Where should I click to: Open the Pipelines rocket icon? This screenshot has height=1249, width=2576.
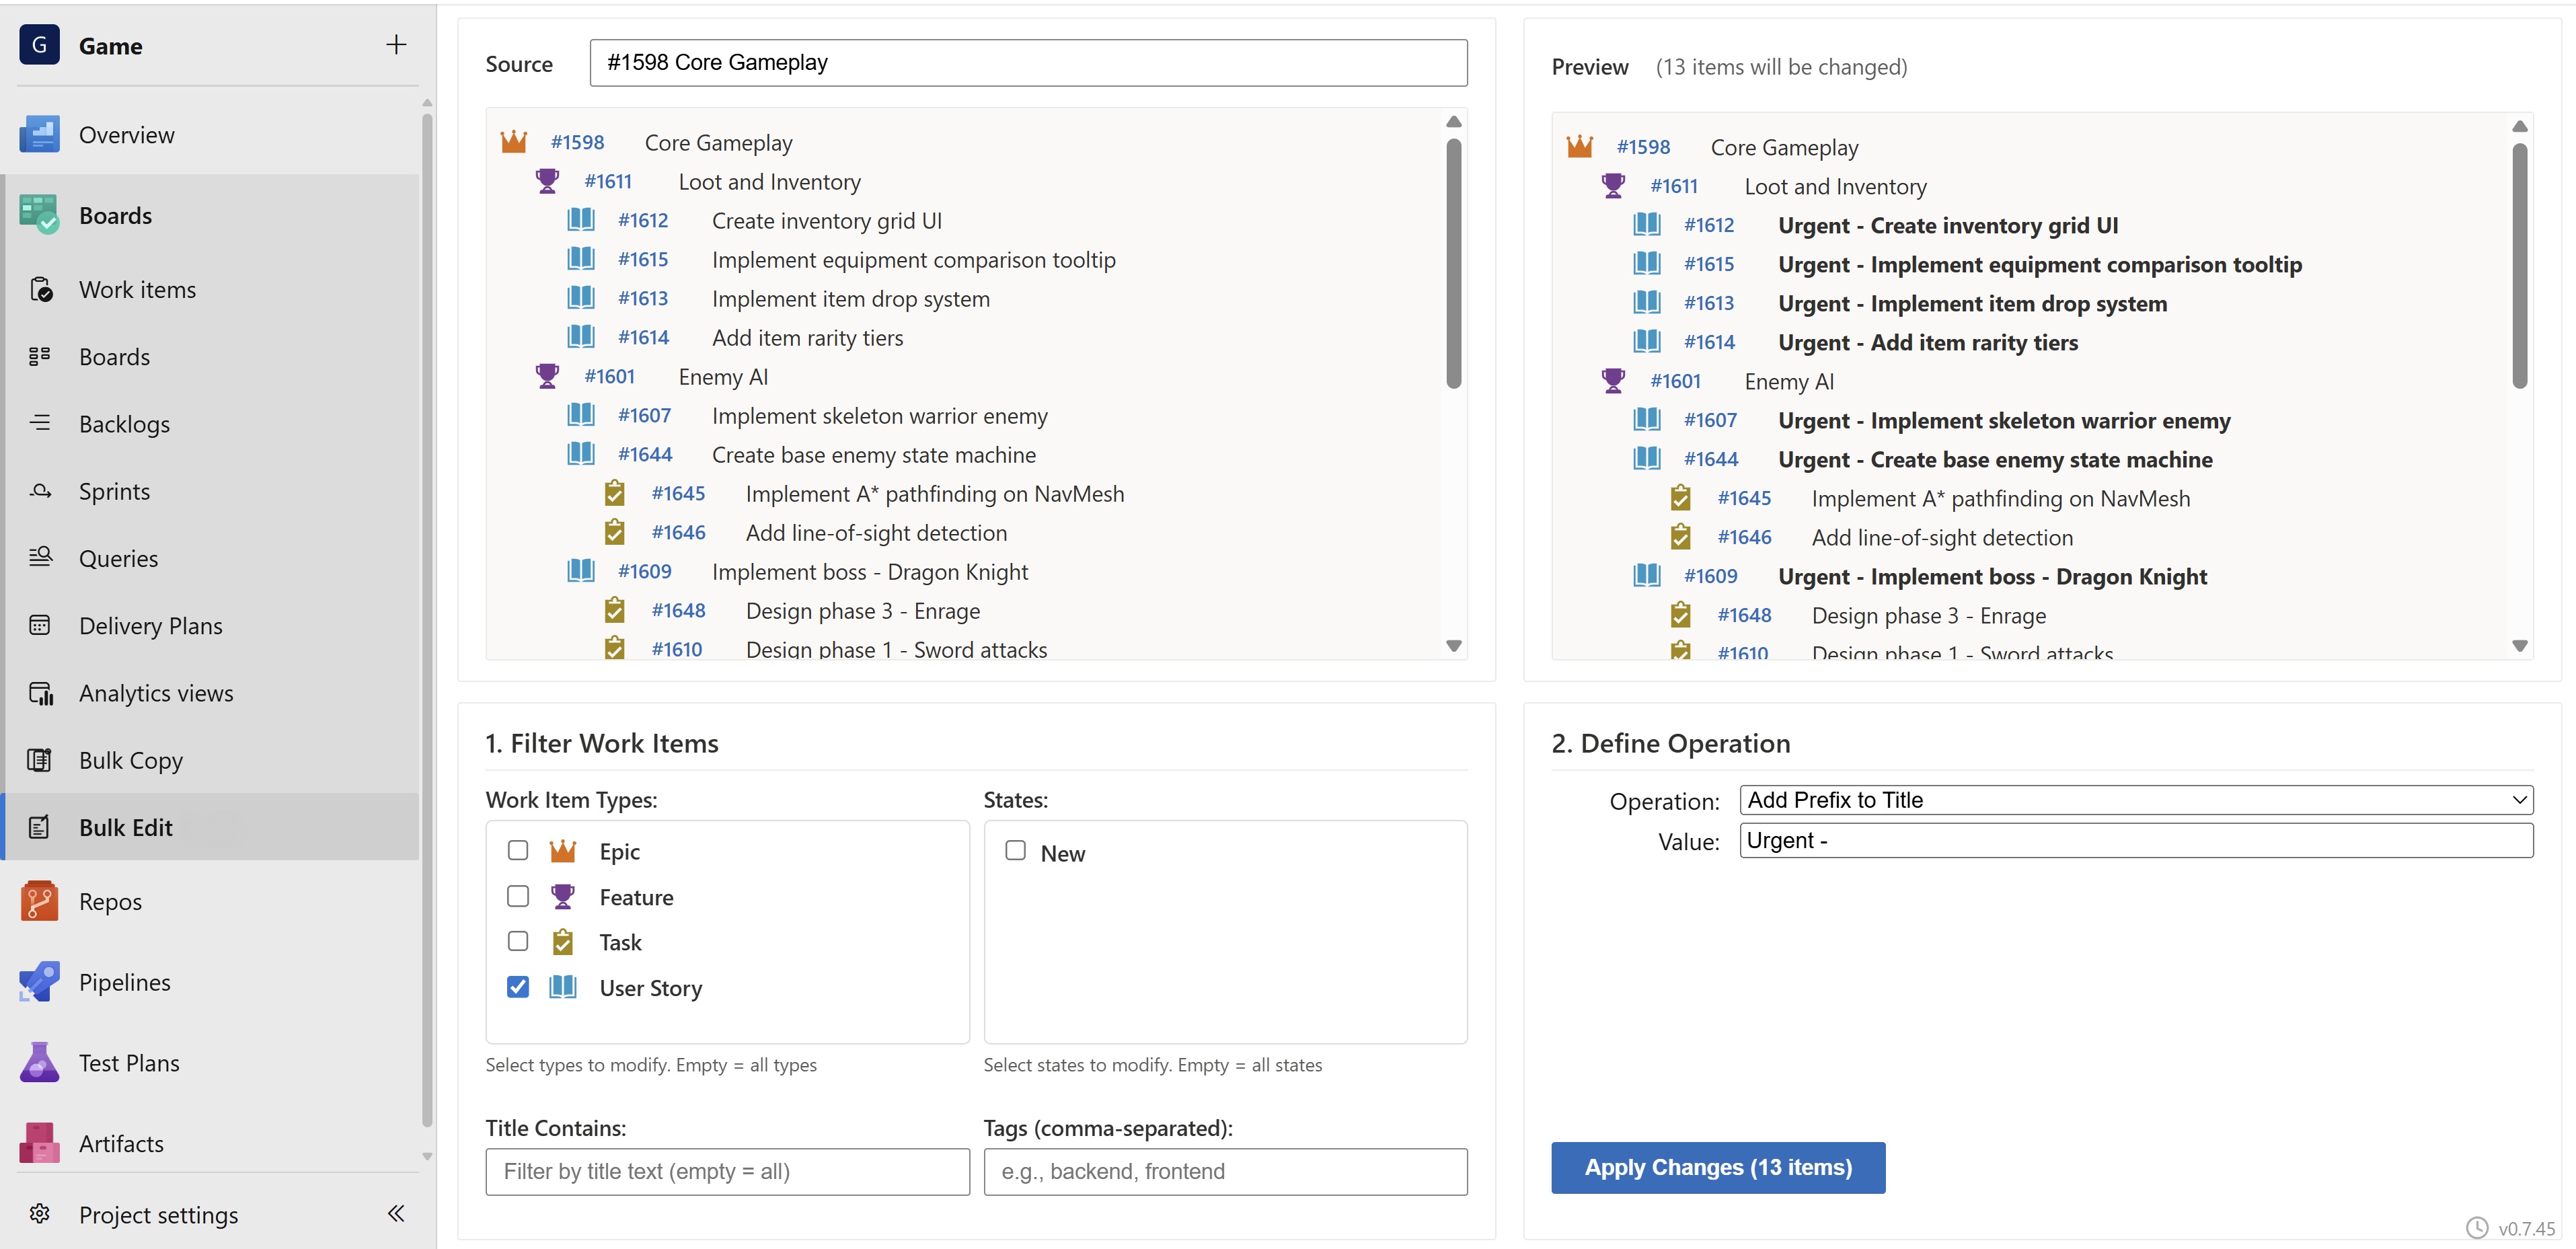39,982
